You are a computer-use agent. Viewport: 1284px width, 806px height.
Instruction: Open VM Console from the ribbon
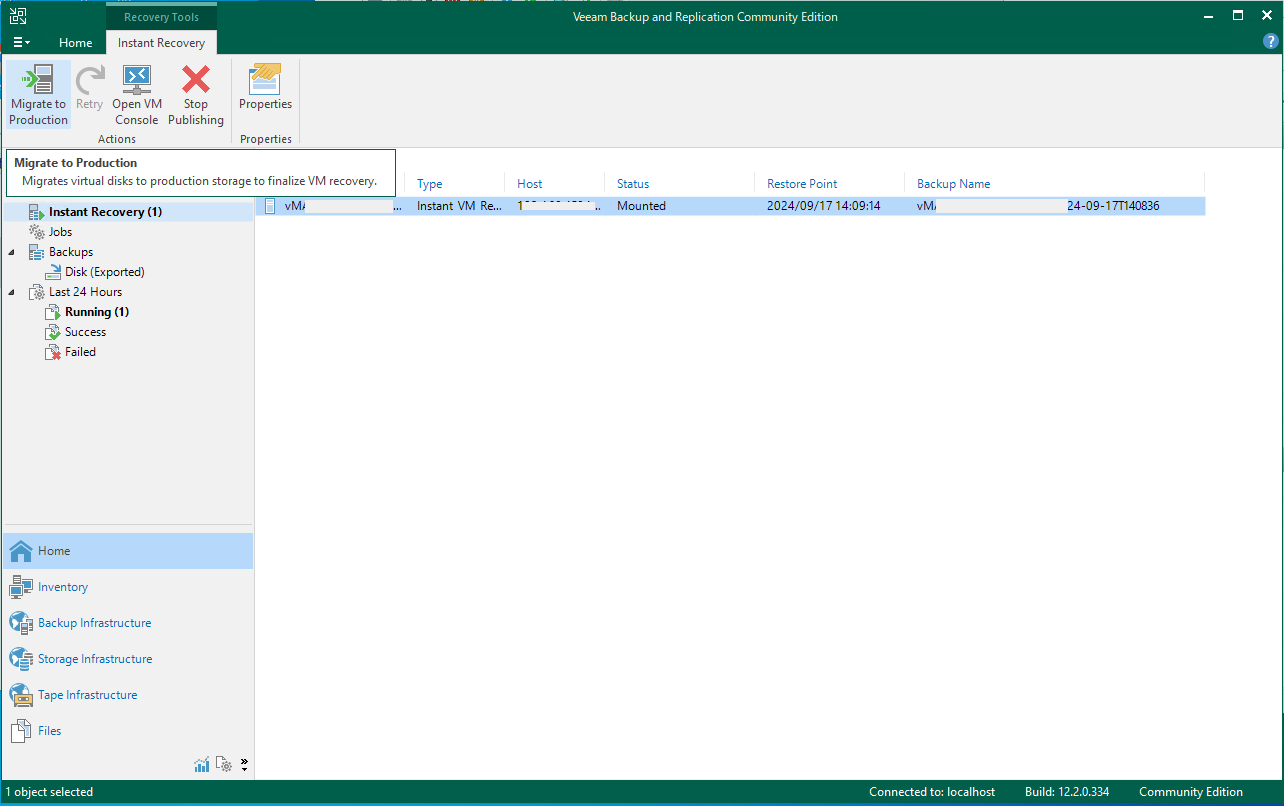pyautogui.click(x=136, y=95)
